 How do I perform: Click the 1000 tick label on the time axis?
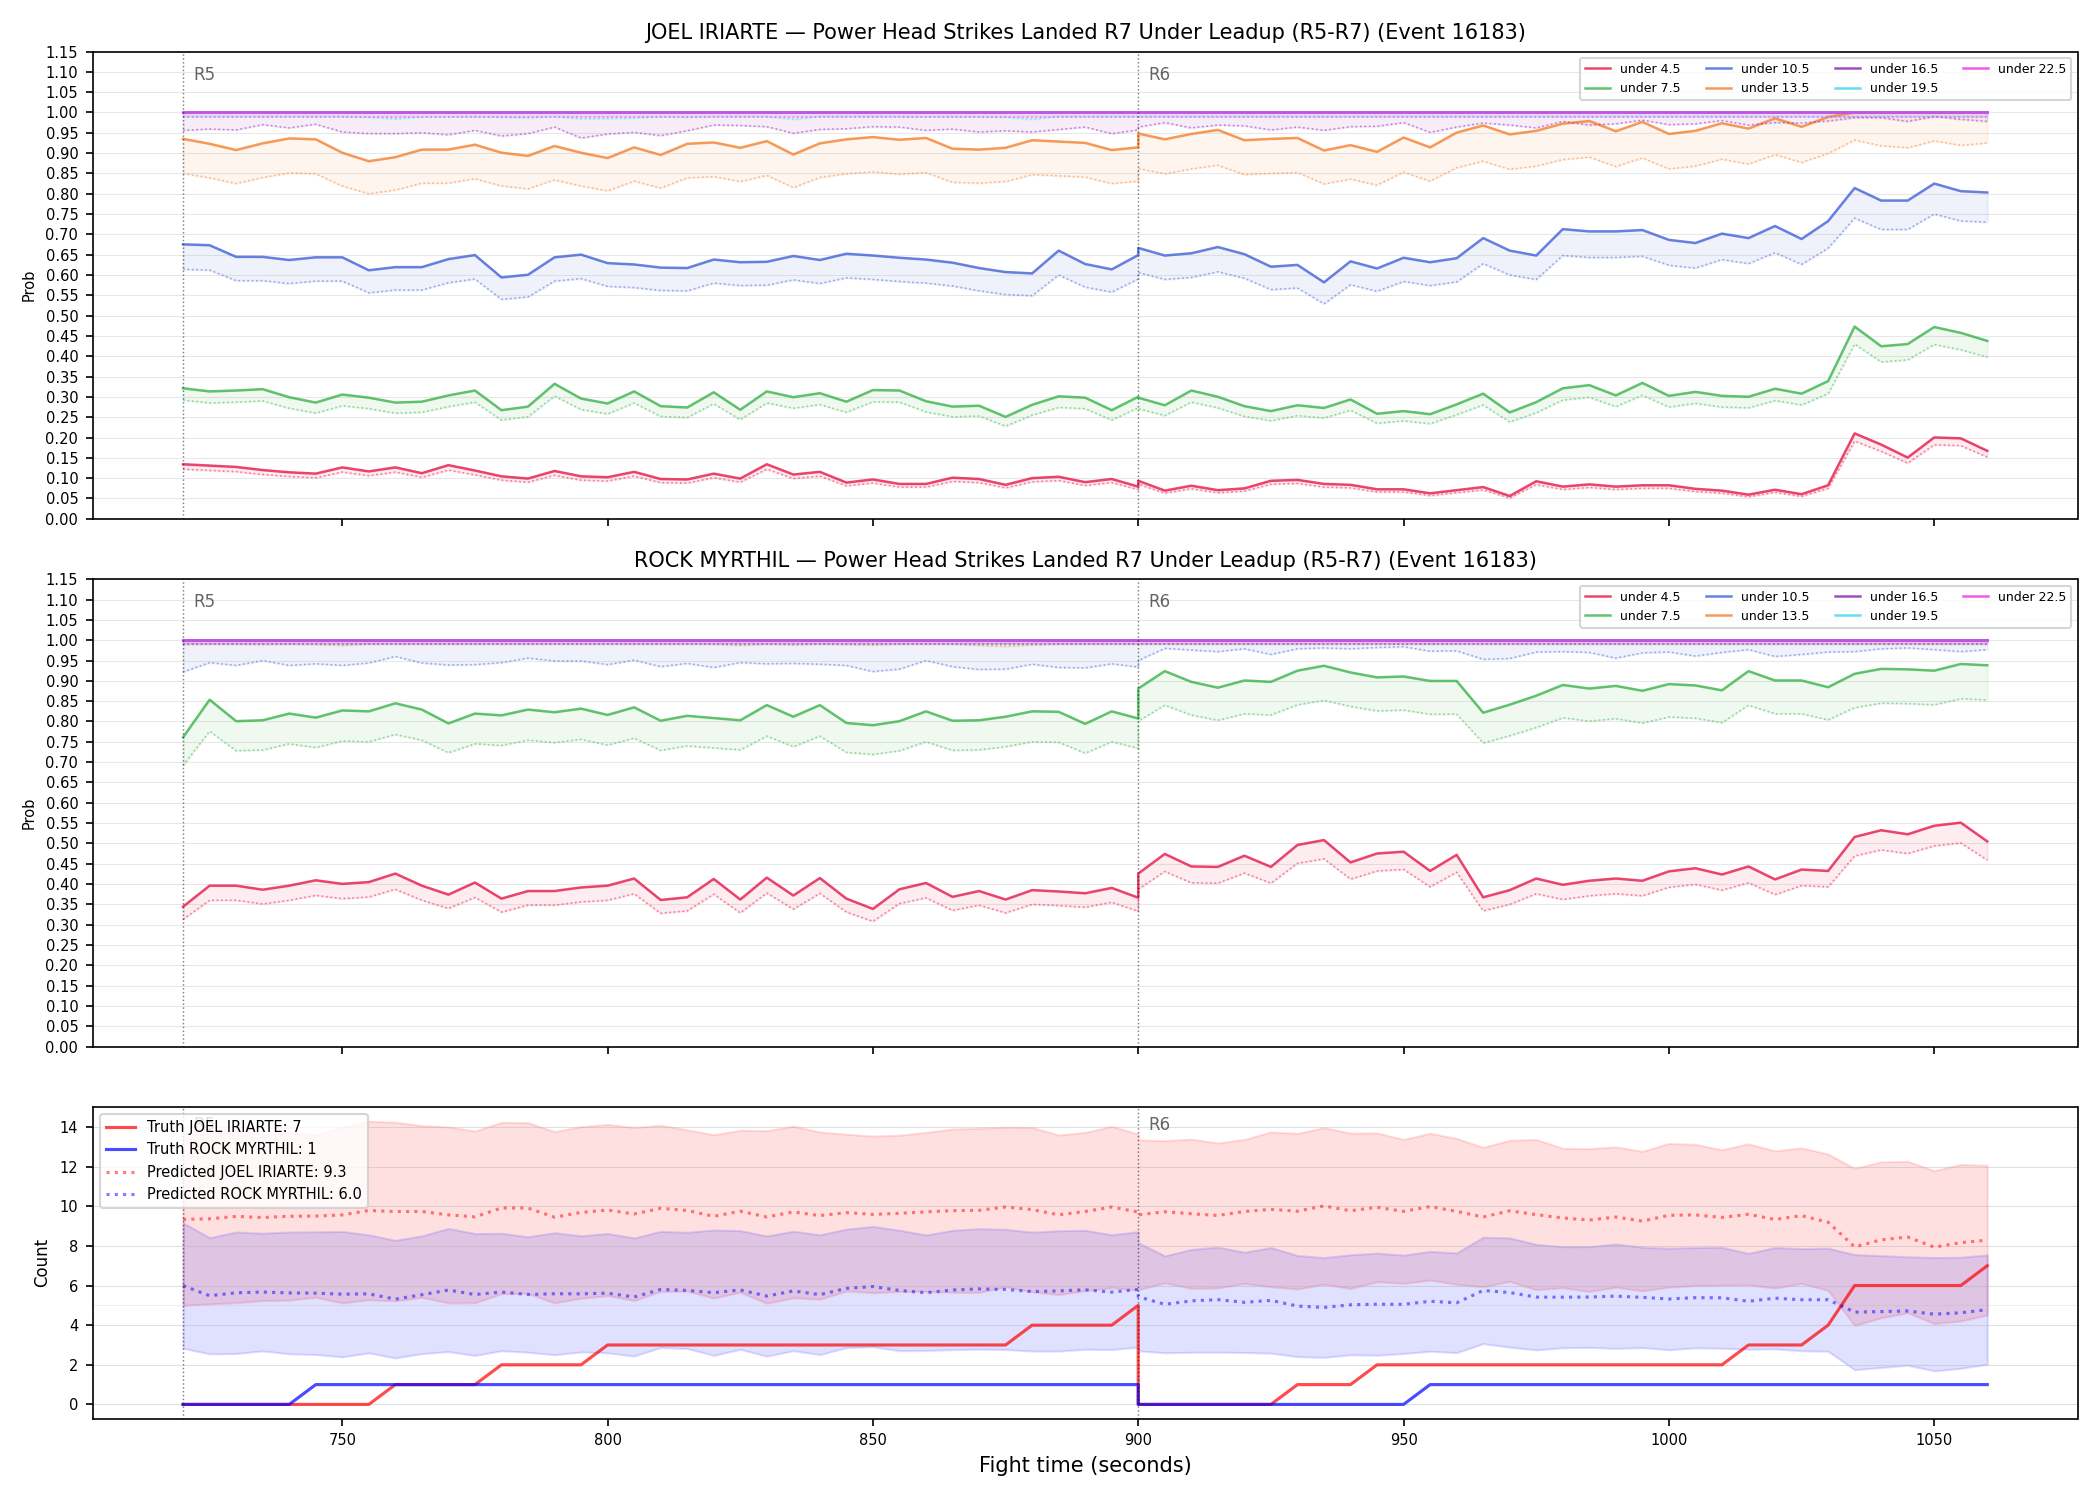1669,1439
